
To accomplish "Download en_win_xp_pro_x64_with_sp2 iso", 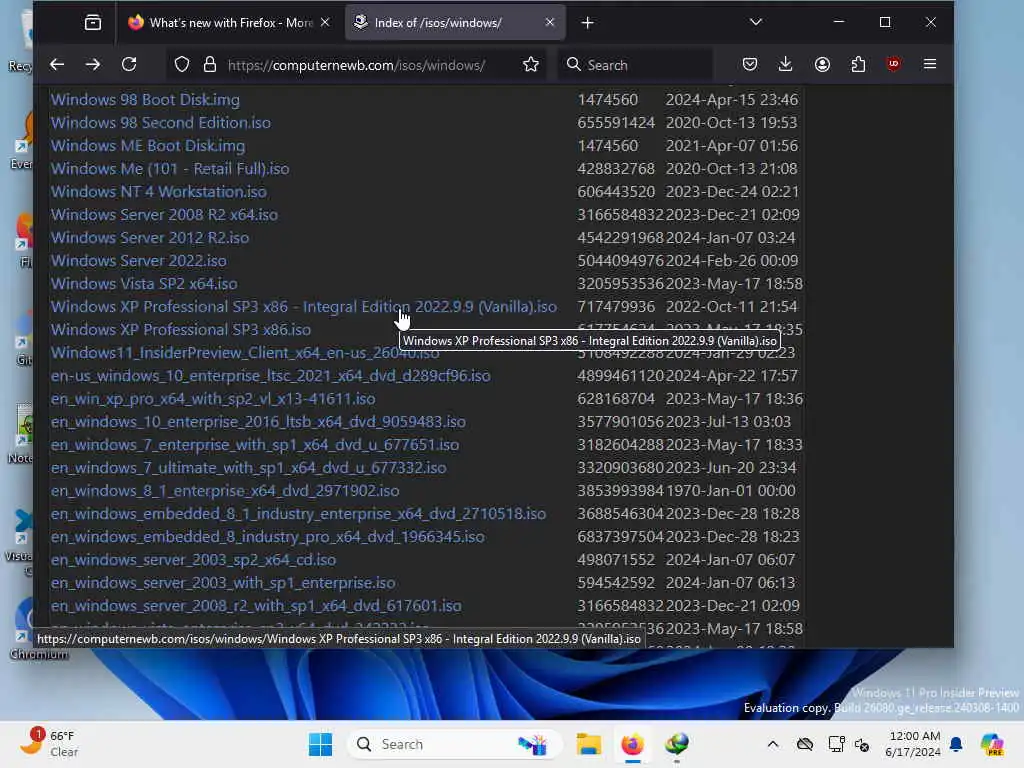I will [213, 398].
